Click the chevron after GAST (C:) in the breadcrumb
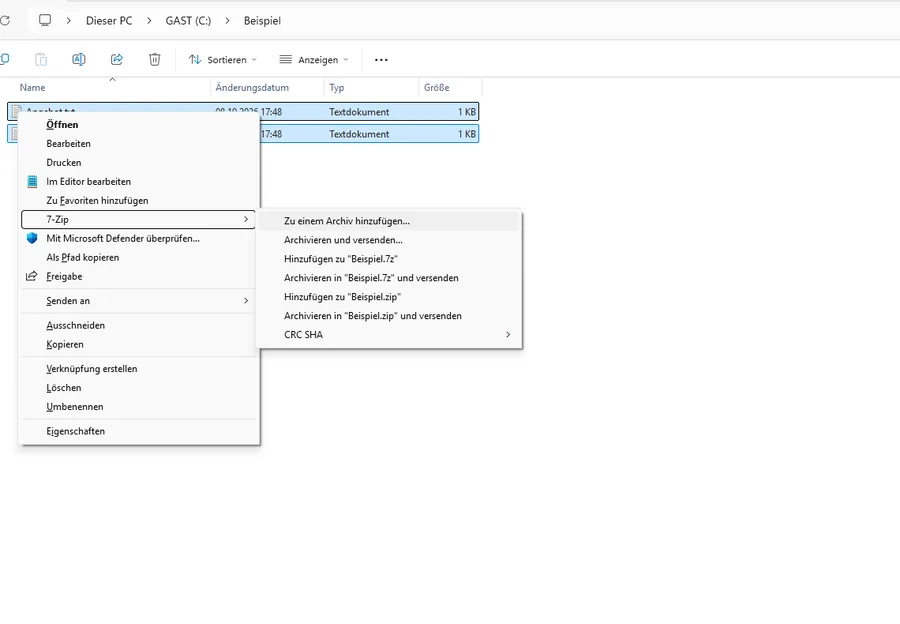 (227, 21)
